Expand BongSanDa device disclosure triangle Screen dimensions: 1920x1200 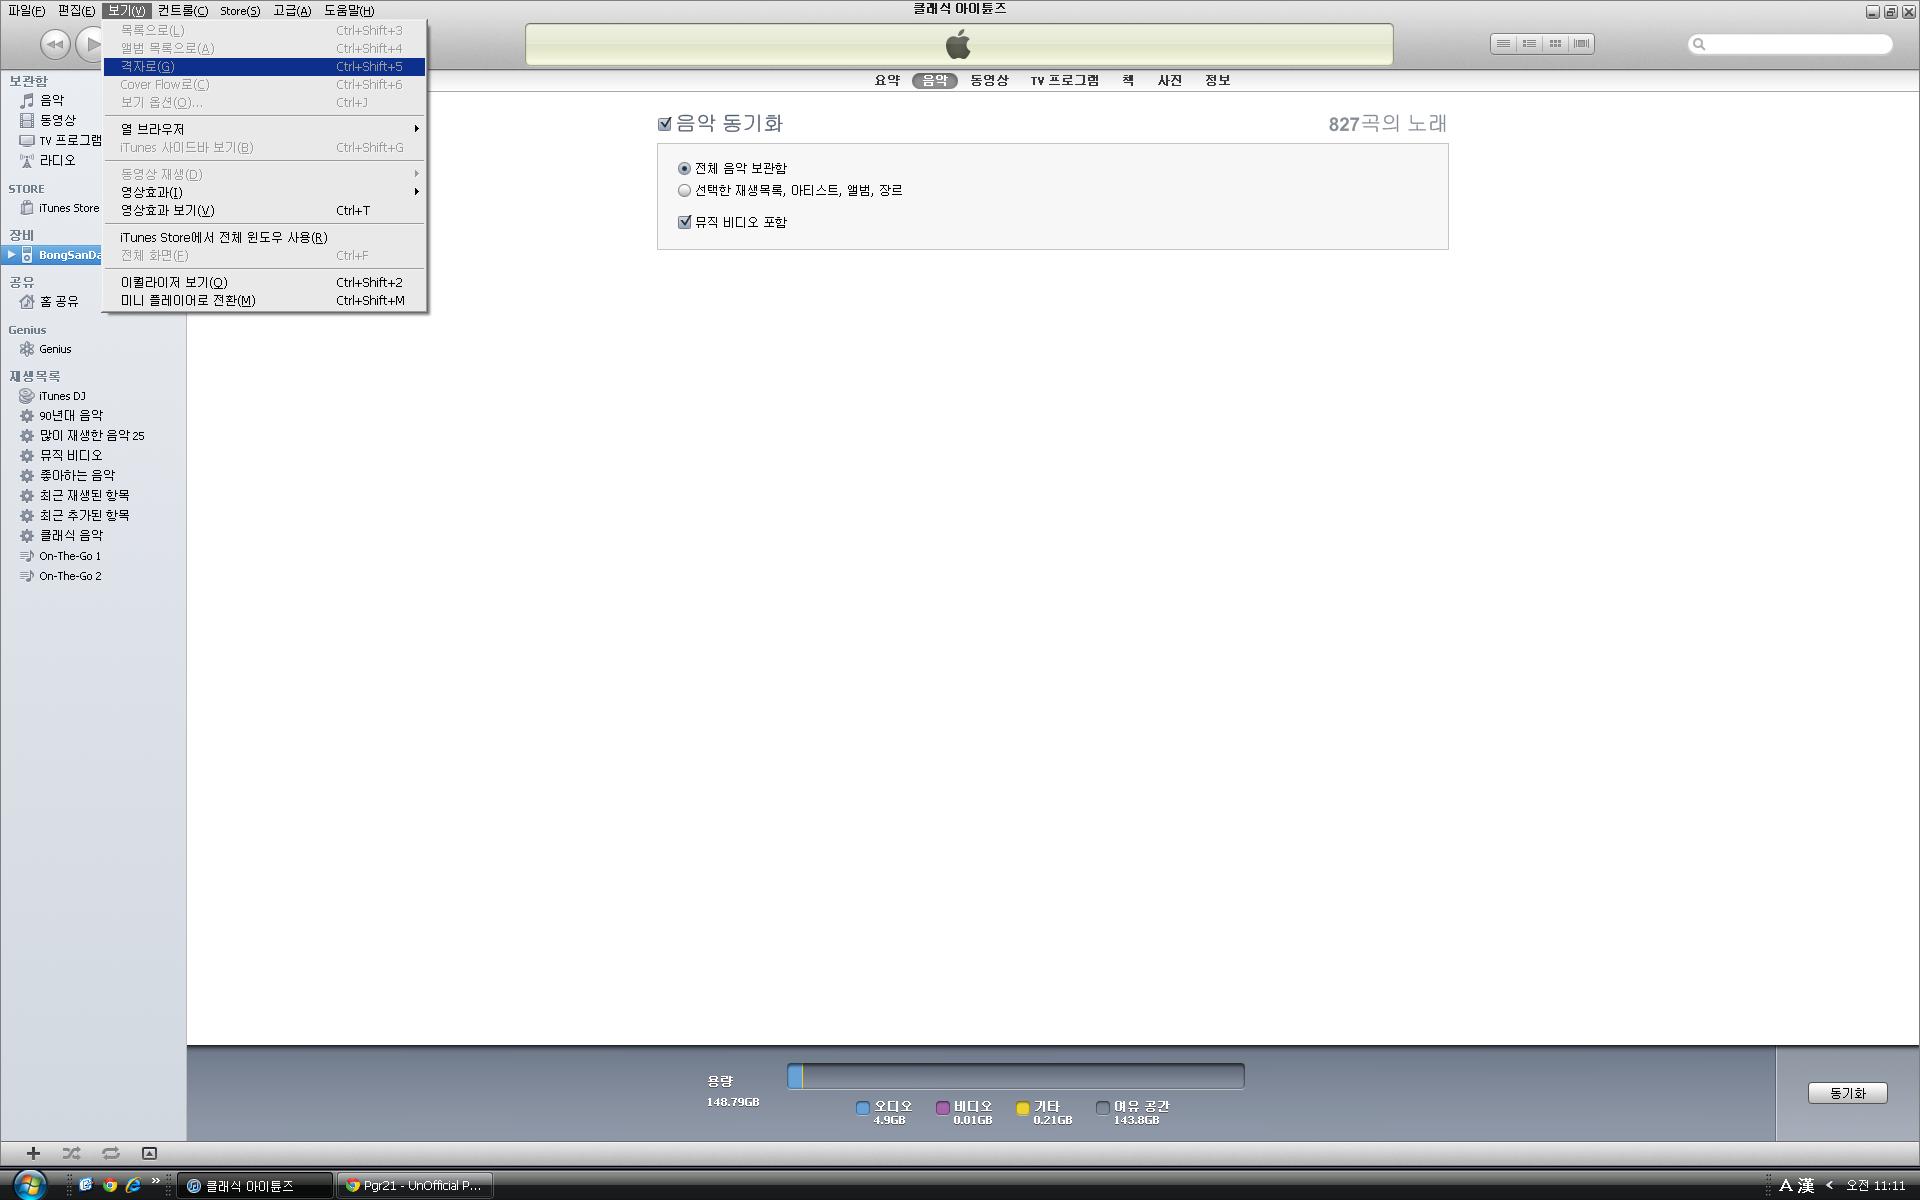pyautogui.click(x=11, y=254)
